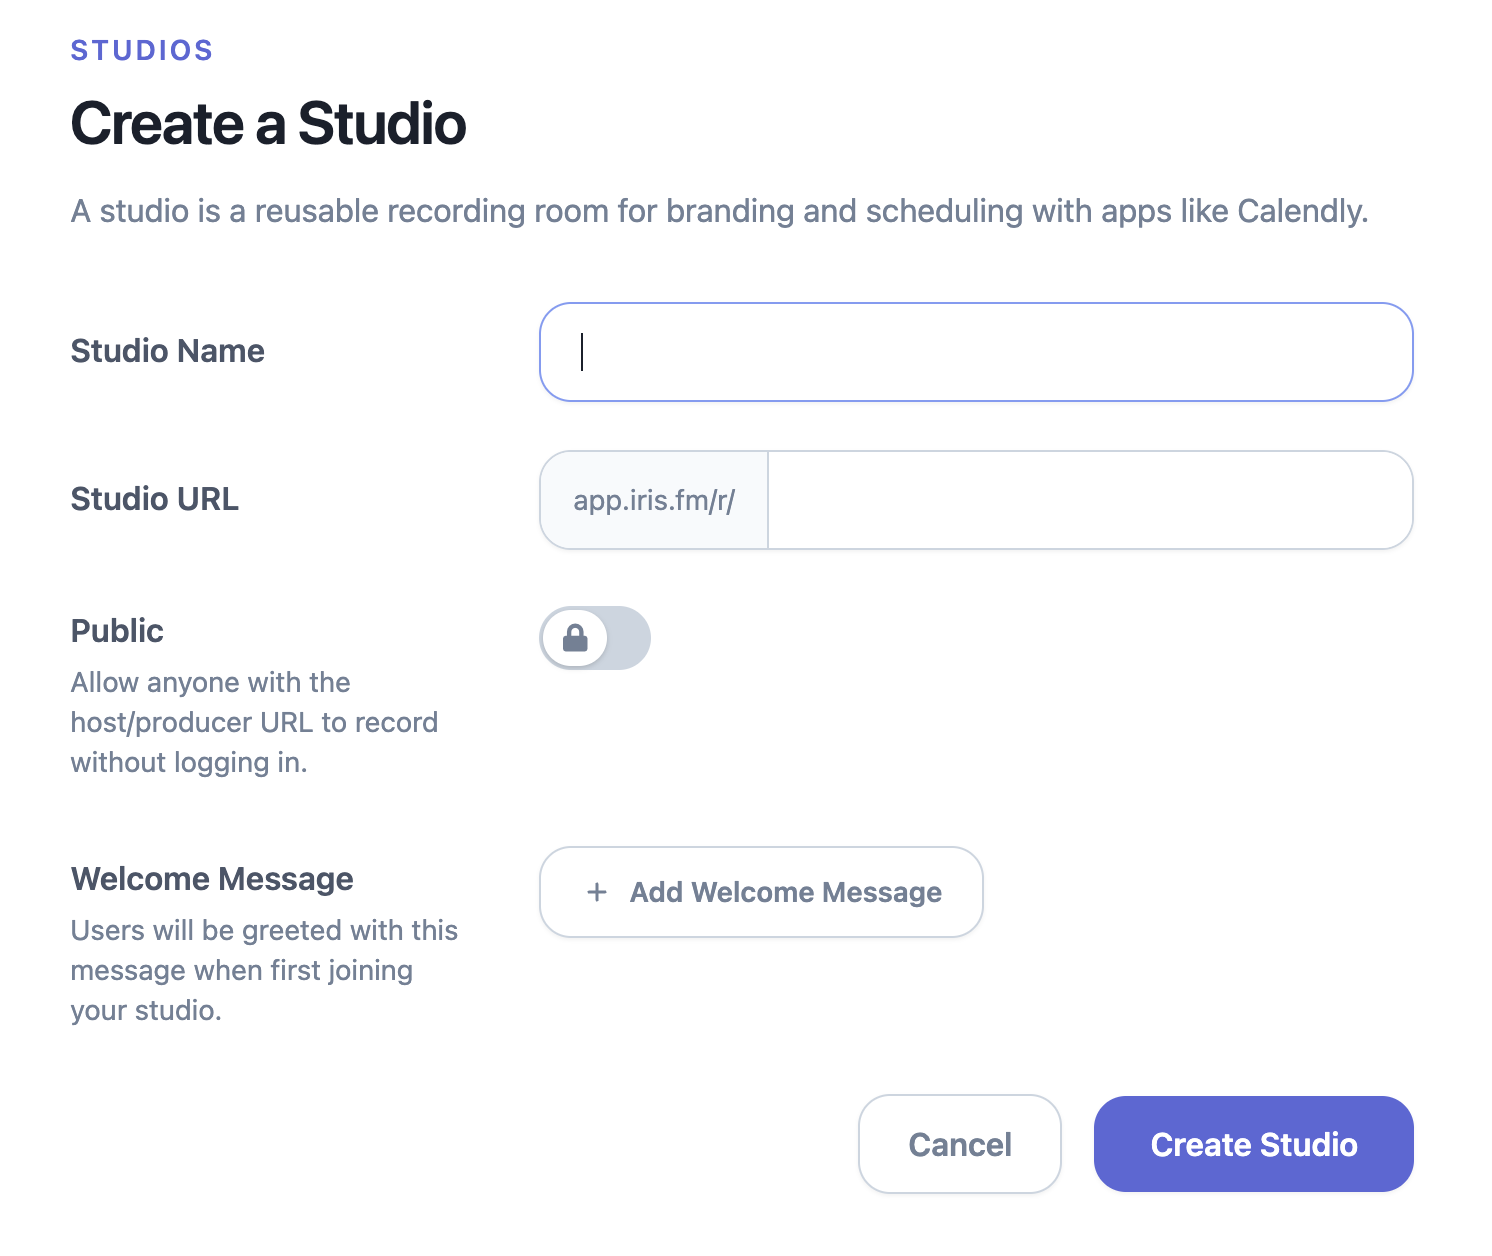Click the Studio URL text field
The image size is (1492, 1256).
(x=1088, y=500)
